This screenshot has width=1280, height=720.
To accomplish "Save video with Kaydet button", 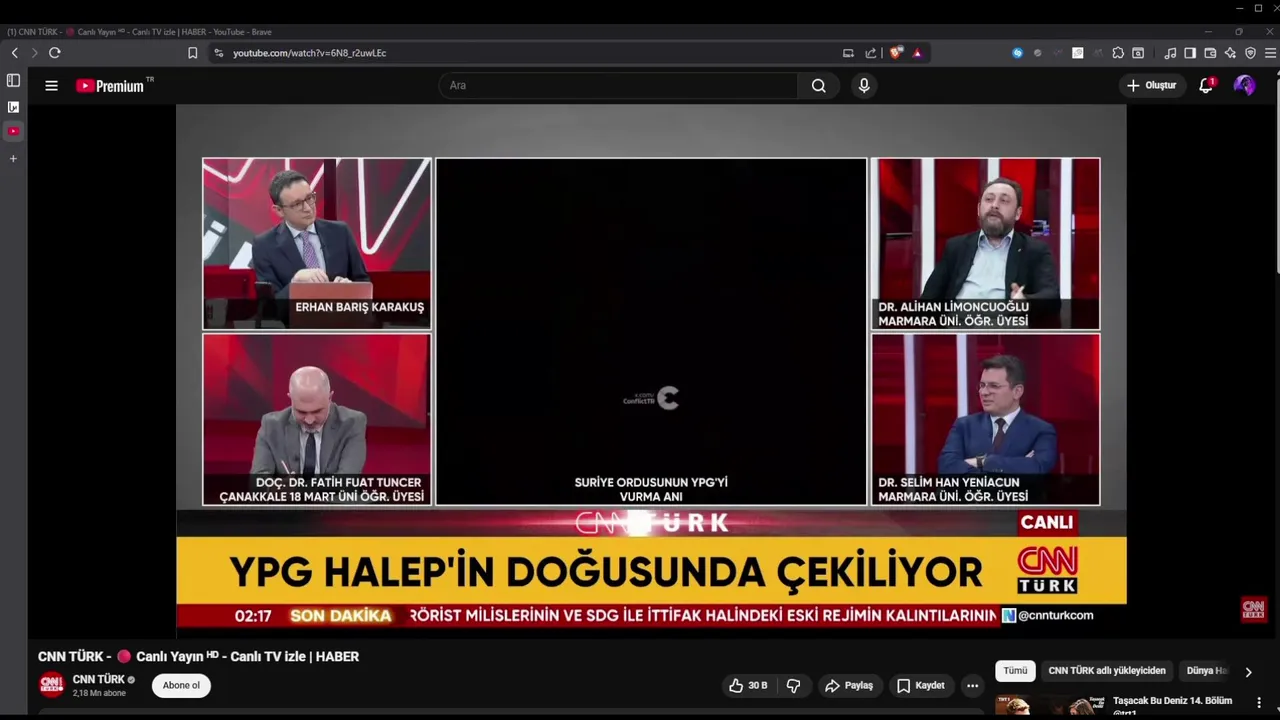I will (x=921, y=685).
